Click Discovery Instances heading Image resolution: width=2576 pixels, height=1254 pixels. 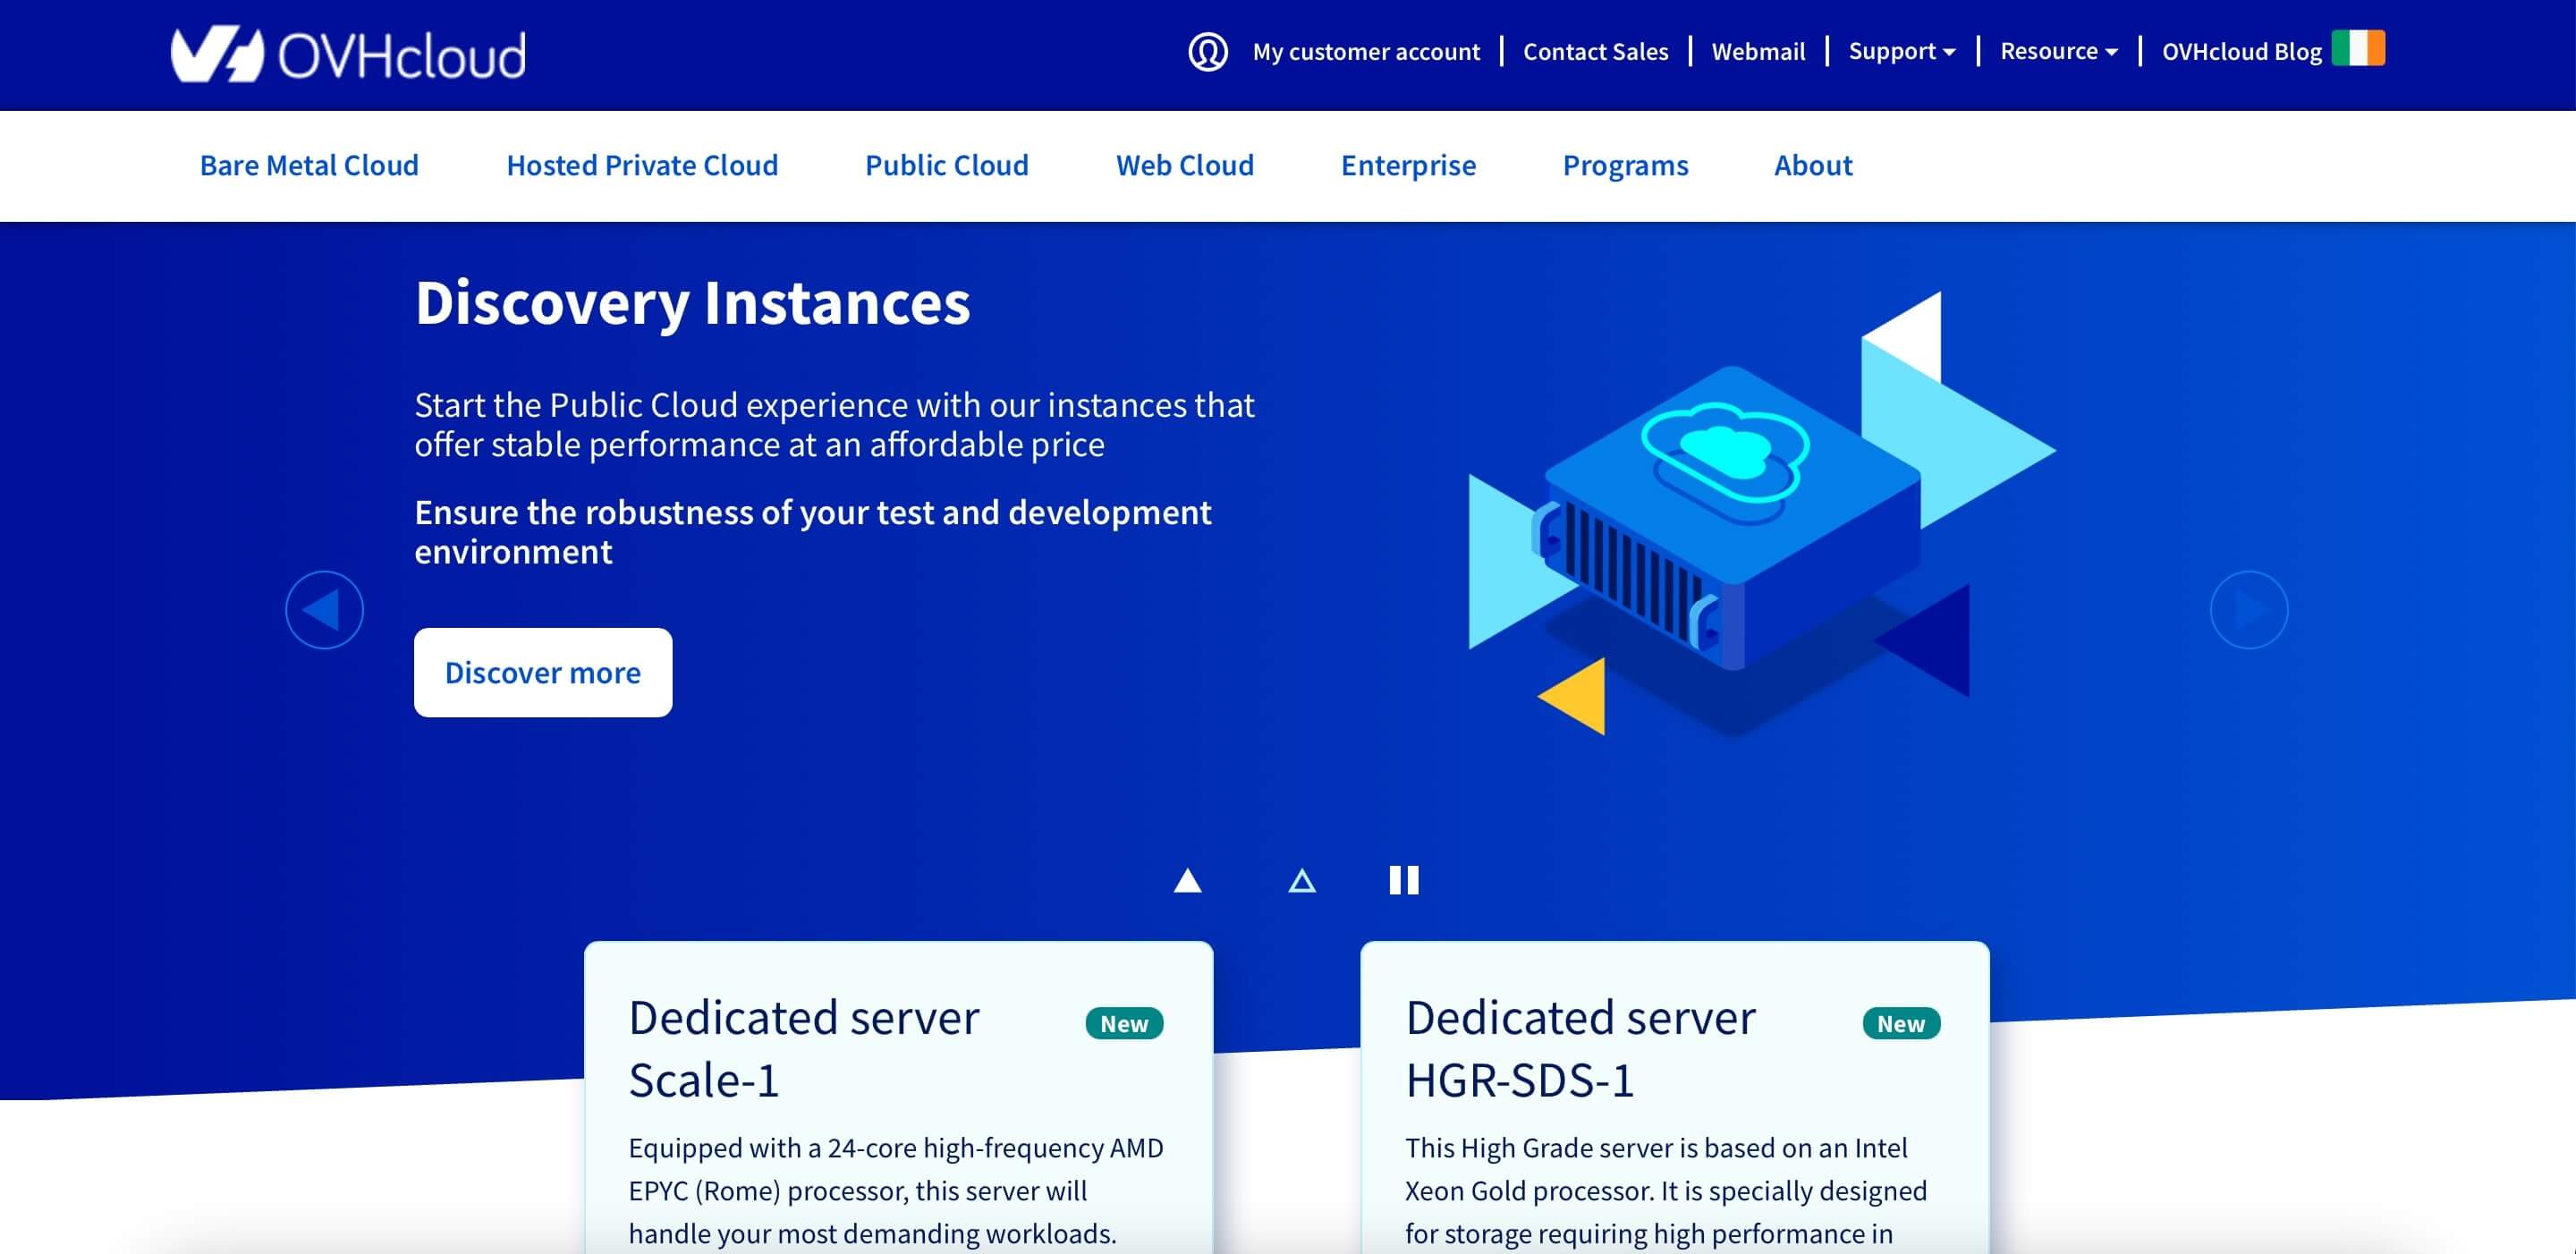pos(692,302)
